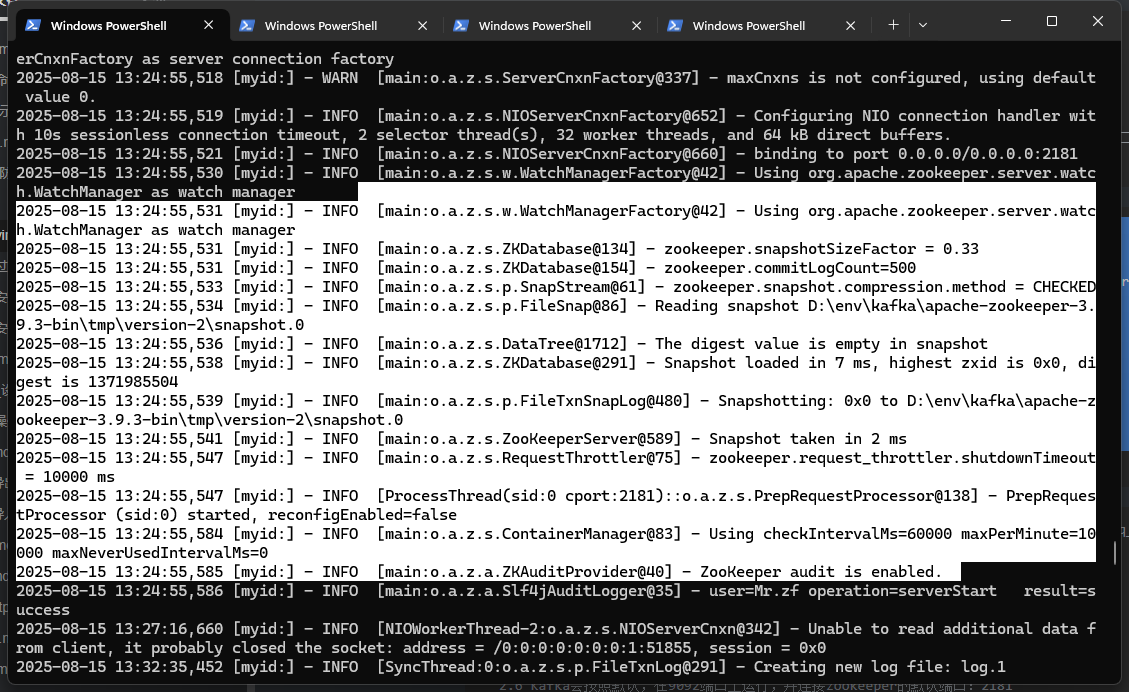Click '= 10000 ms' line
Screen dimensions: 1129x692
[x=70, y=477]
